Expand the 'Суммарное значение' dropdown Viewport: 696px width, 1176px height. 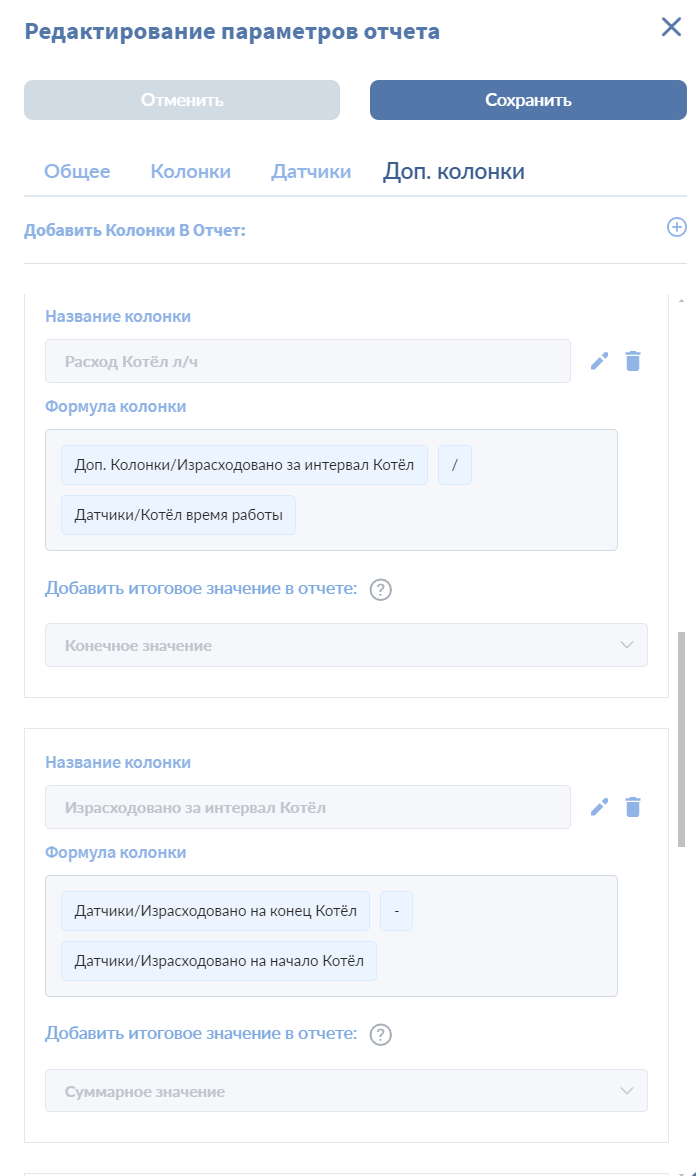(x=346, y=1091)
